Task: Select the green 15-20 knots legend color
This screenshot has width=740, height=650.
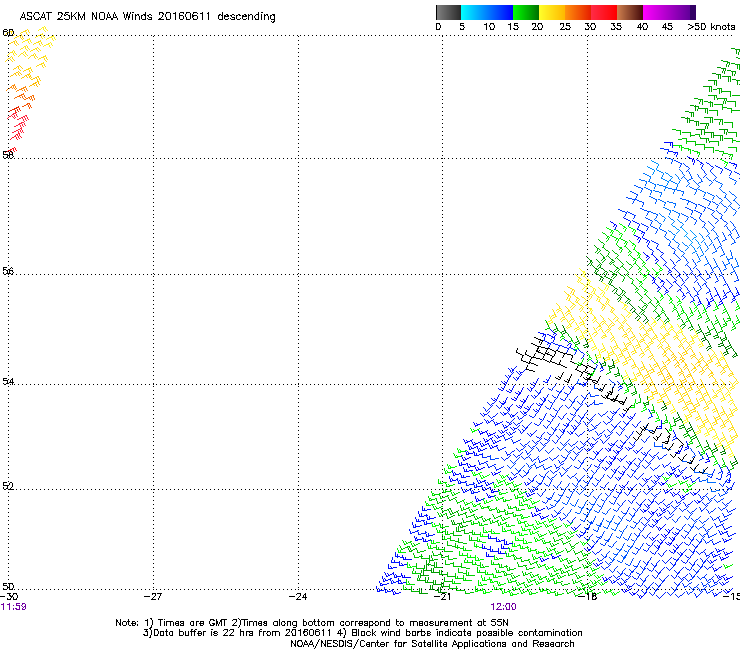Action: pos(526,12)
